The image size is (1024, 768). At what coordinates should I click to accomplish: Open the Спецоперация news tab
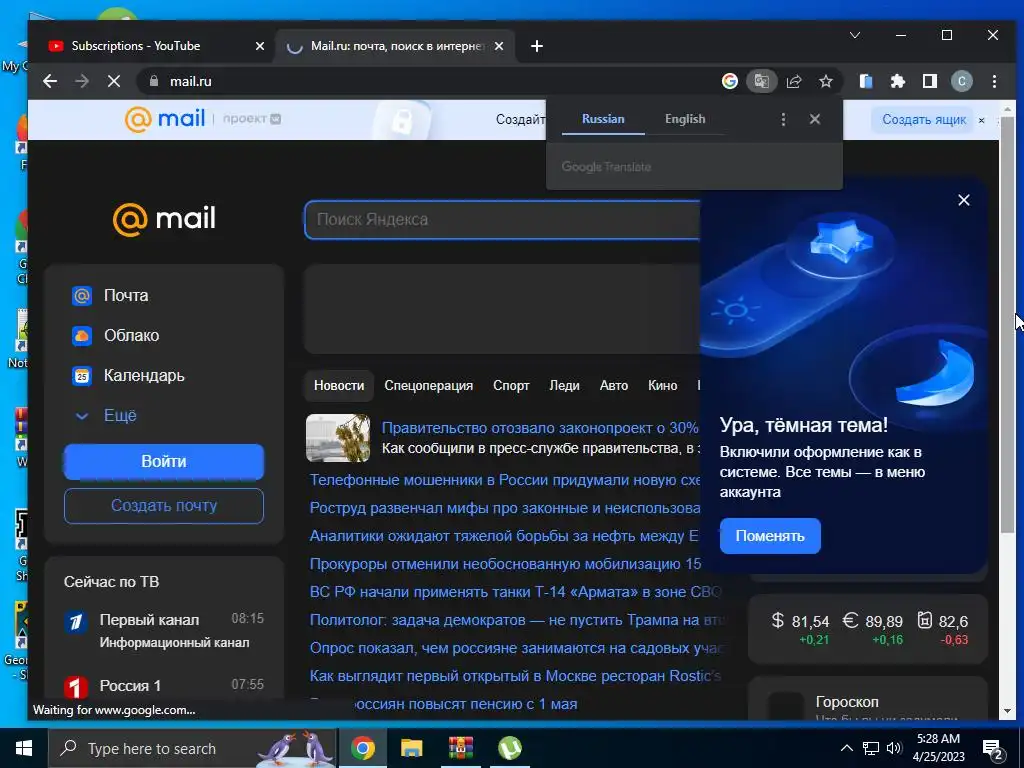point(428,385)
